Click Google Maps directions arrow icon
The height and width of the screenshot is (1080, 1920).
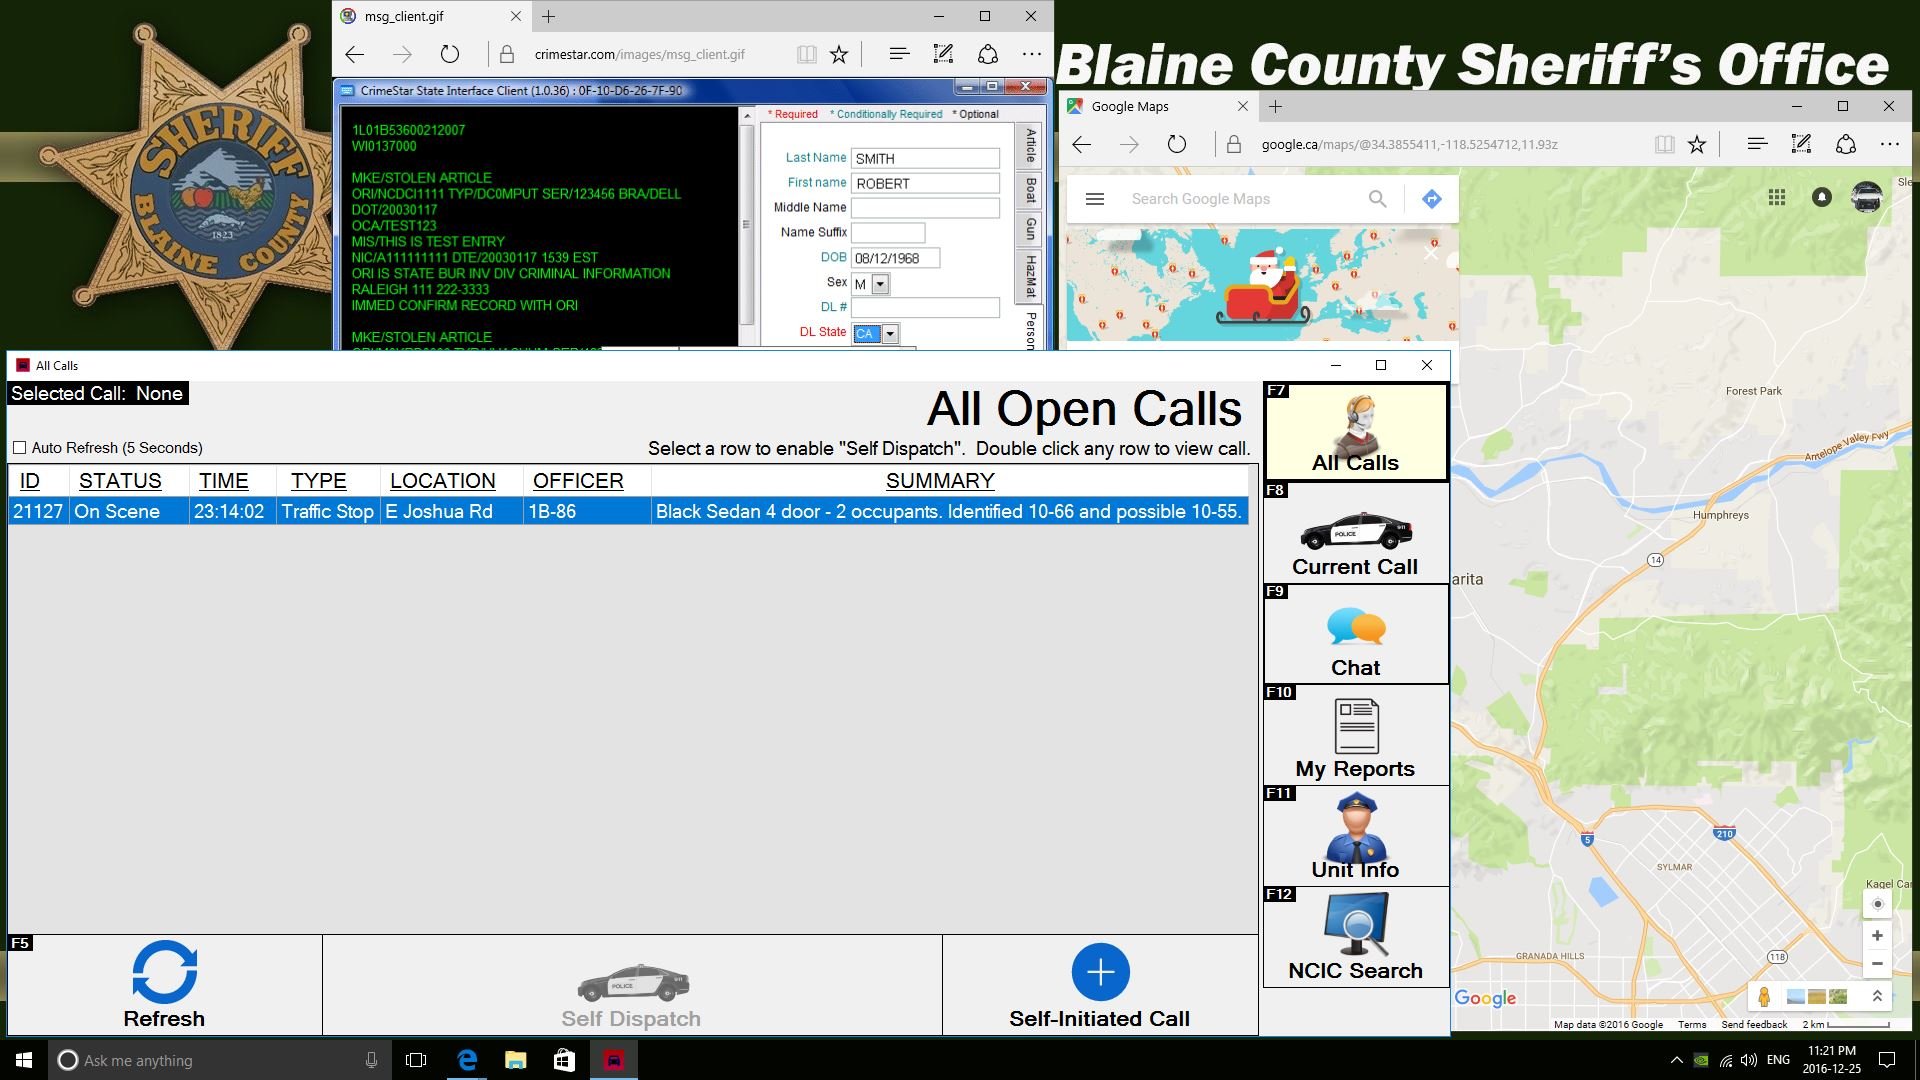[x=1431, y=199]
